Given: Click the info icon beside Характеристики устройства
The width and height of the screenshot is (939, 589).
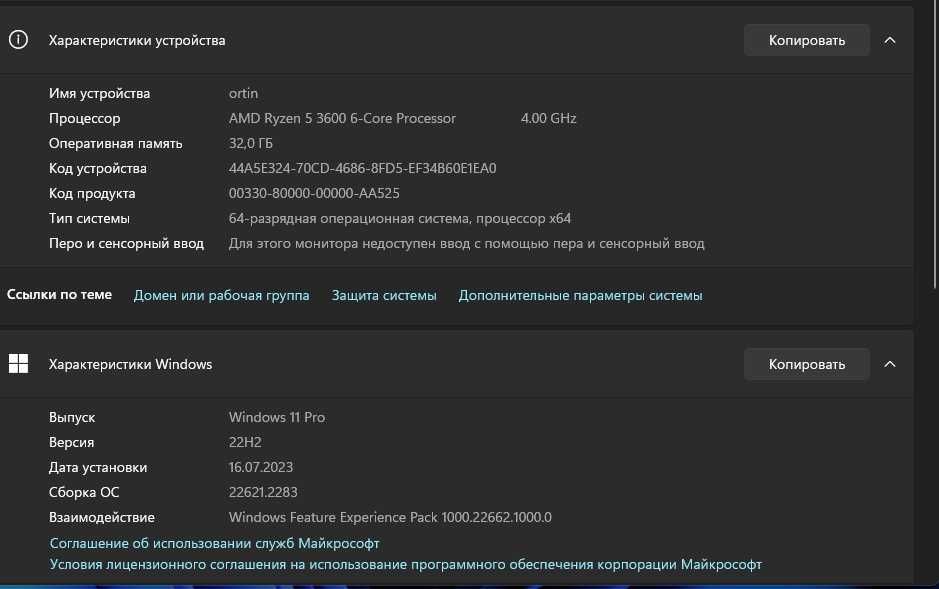Looking at the screenshot, I should point(18,40).
